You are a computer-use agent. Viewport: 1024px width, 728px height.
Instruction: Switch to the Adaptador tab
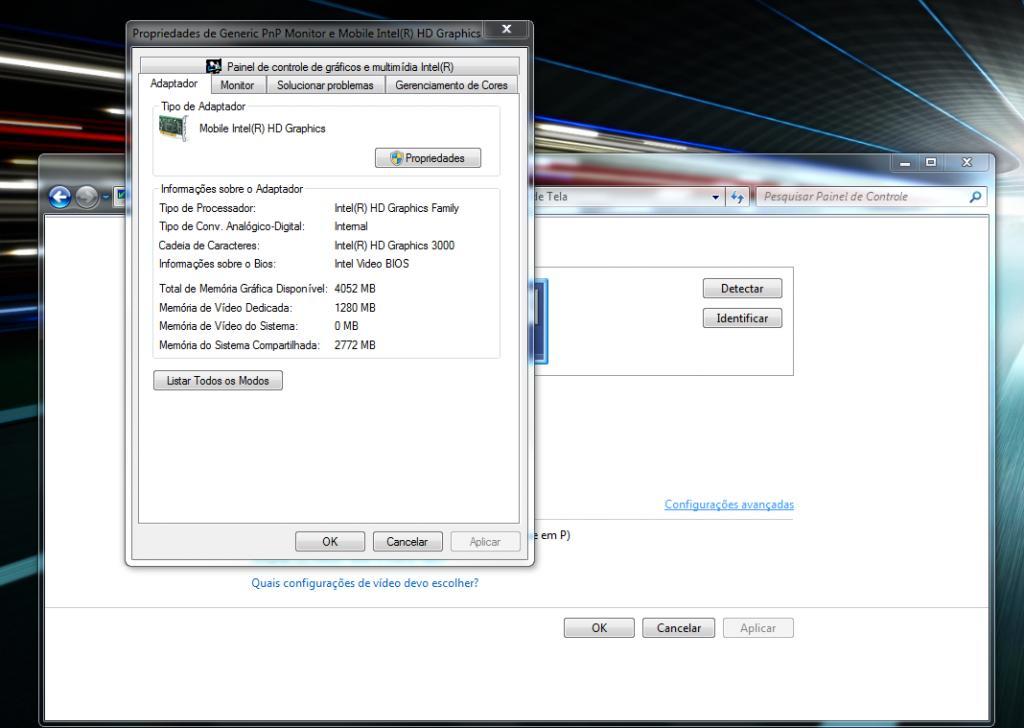tap(174, 84)
